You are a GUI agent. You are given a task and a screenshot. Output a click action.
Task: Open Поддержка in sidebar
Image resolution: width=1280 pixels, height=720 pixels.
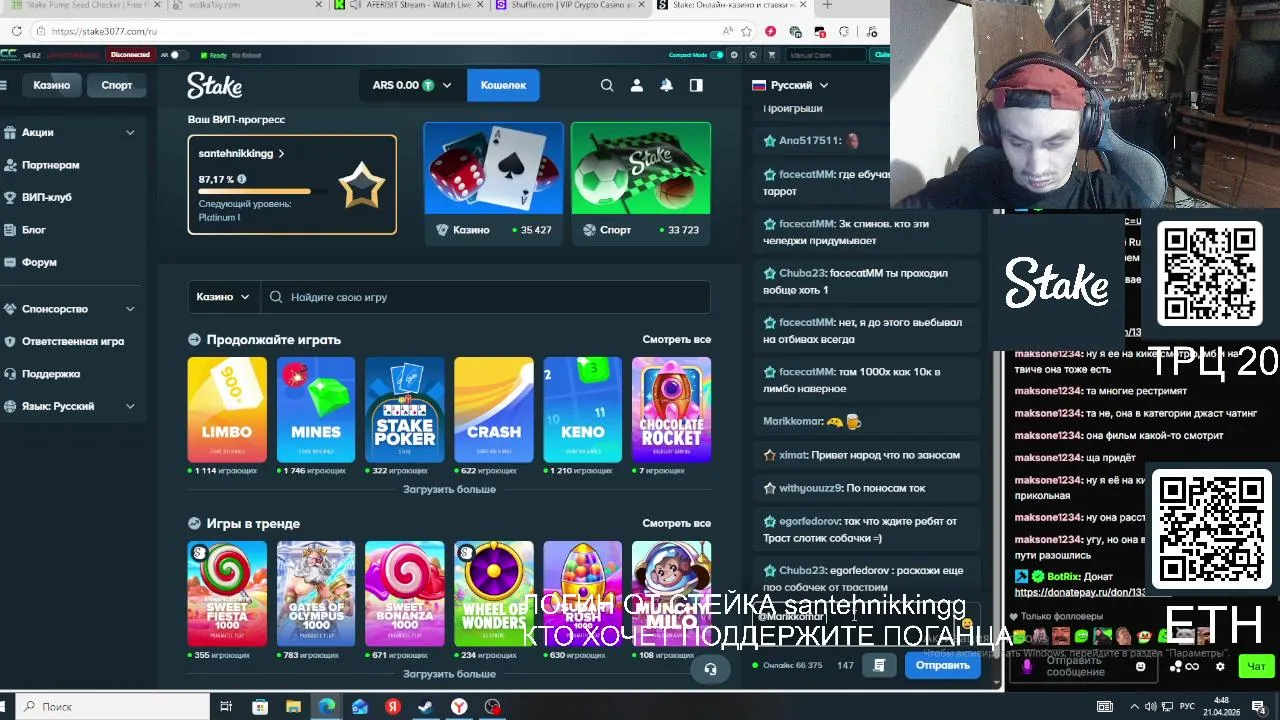[50, 374]
